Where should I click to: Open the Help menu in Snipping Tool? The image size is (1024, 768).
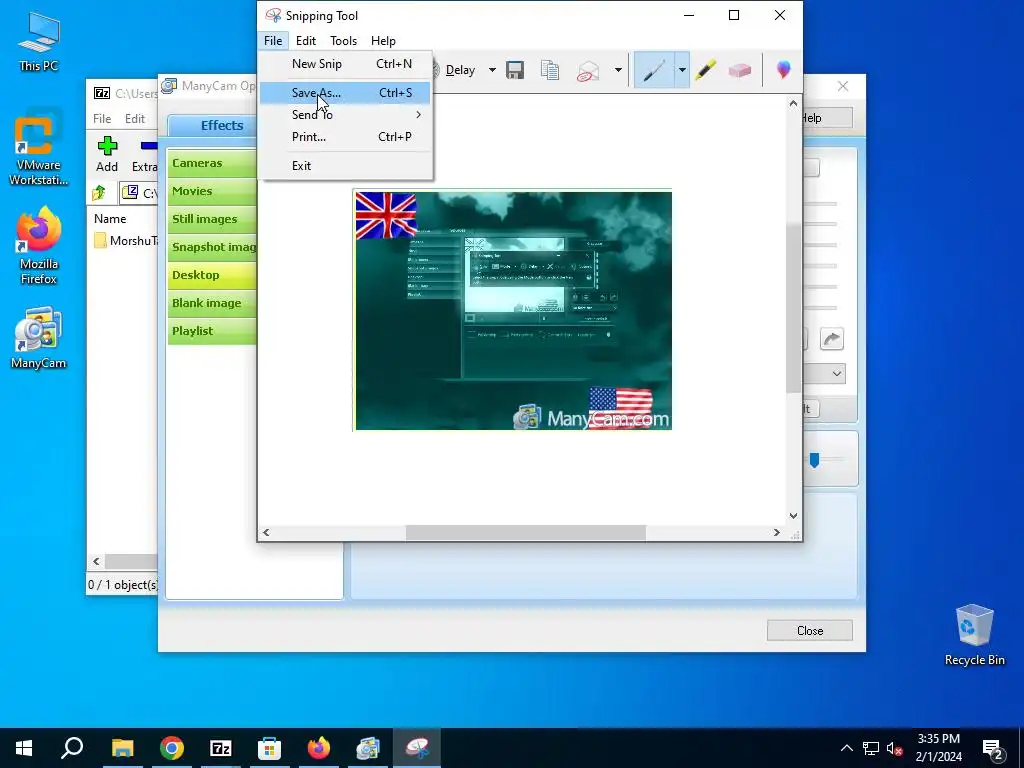(383, 40)
